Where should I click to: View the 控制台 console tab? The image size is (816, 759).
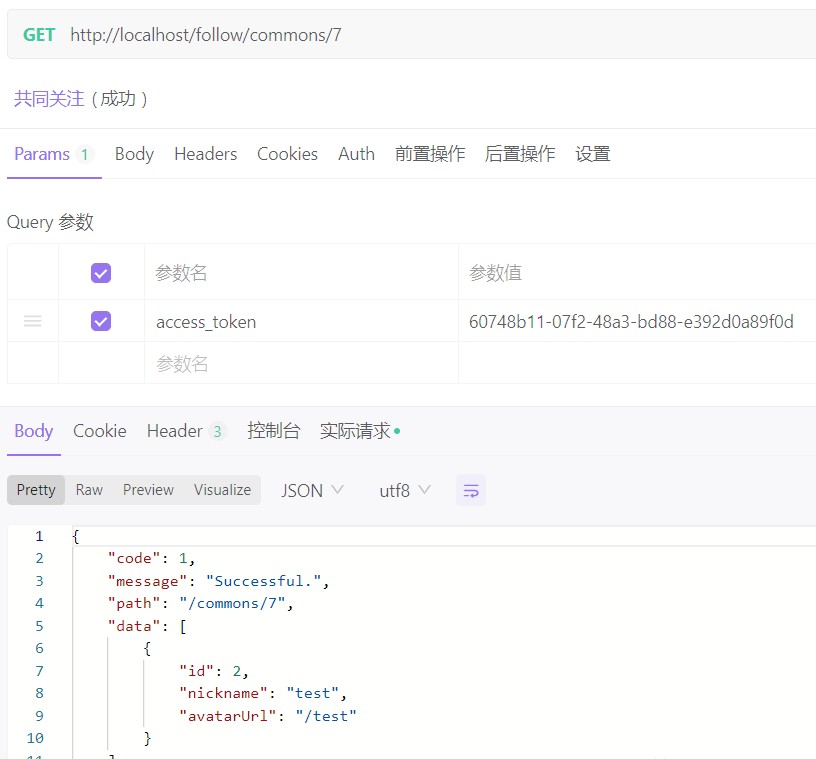(273, 431)
